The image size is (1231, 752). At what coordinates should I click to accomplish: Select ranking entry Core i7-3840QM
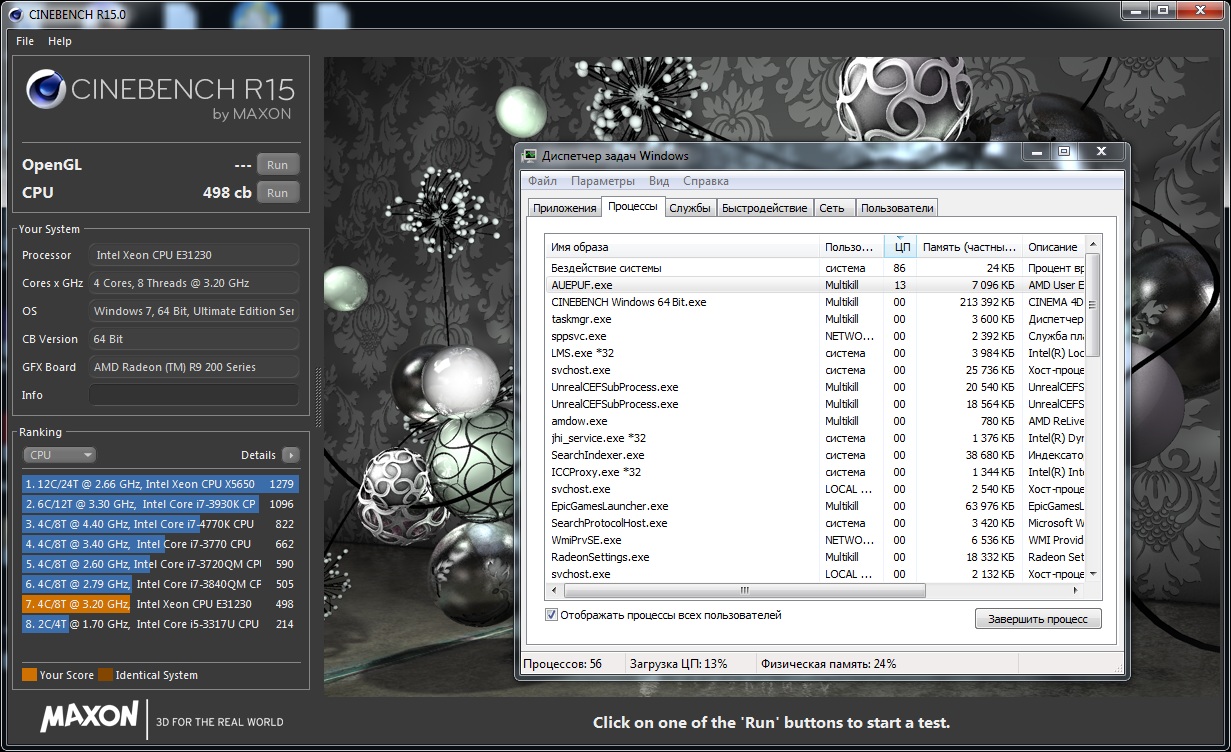coord(160,584)
